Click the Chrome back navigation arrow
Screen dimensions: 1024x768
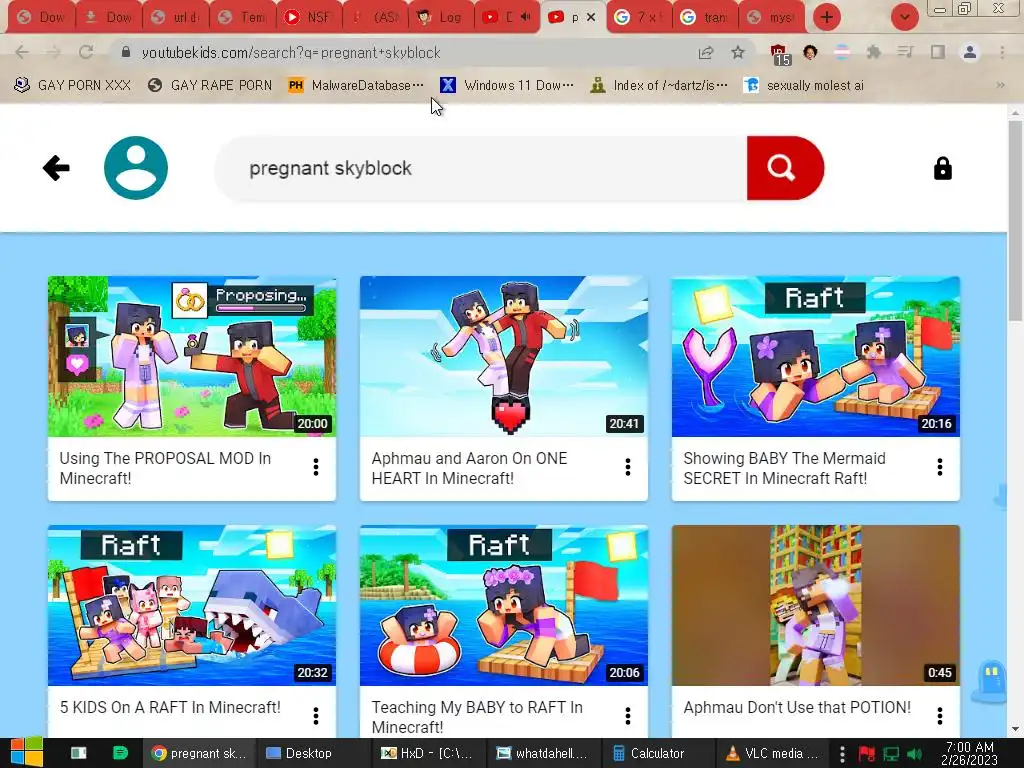pyautogui.click(x=22, y=52)
